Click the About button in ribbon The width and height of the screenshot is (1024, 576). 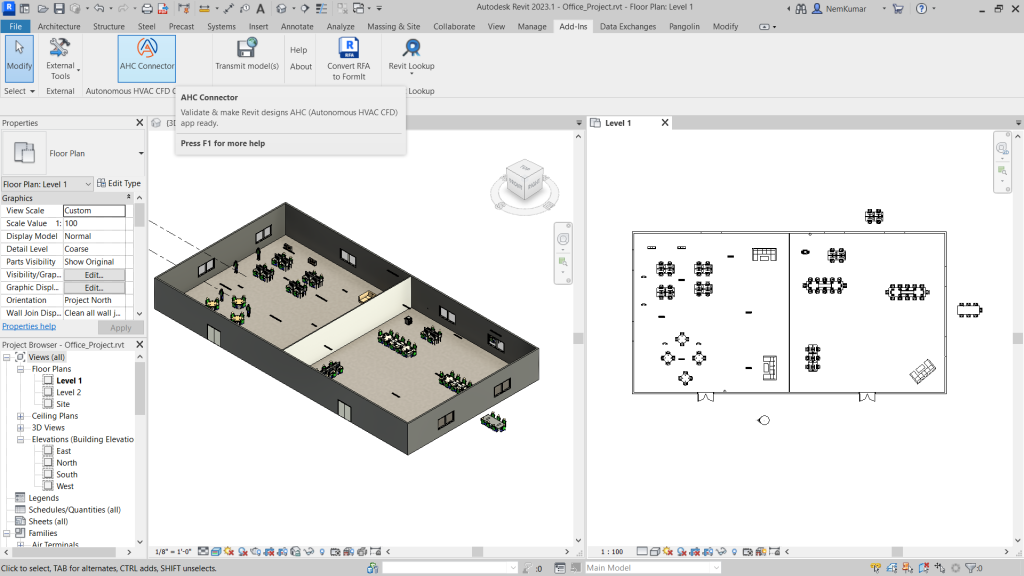(301, 67)
